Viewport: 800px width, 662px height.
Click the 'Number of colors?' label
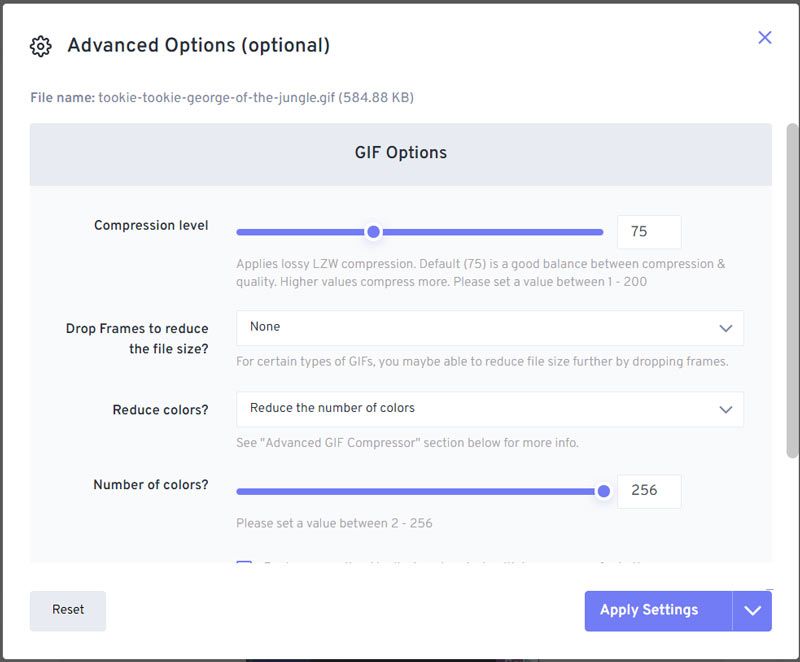[x=151, y=485]
